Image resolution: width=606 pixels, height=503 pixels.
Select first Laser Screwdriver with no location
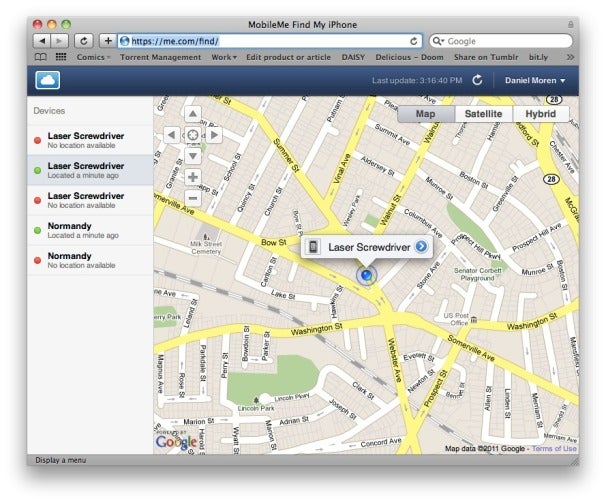click(90, 140)
